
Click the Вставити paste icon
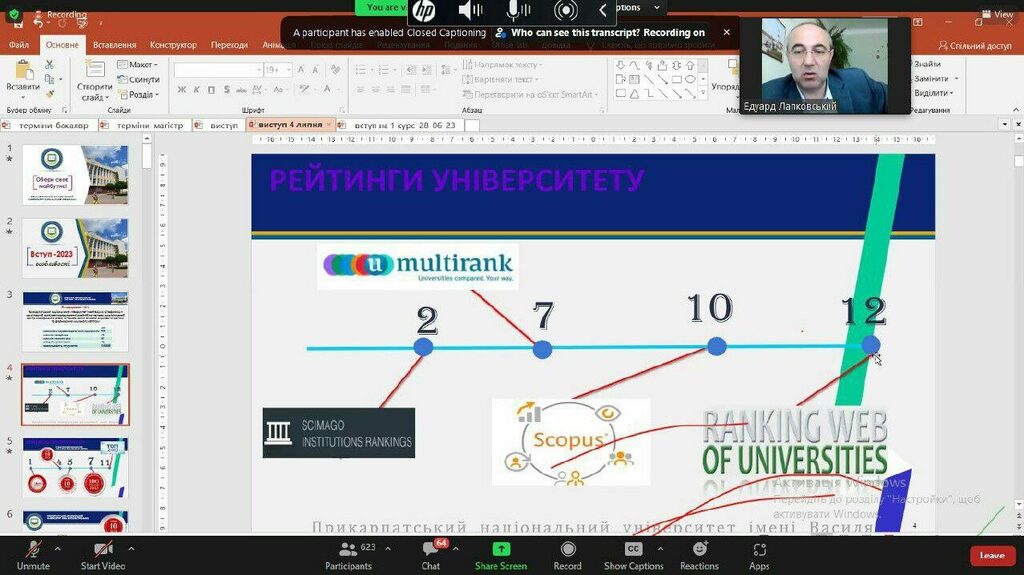click(23, 72)
